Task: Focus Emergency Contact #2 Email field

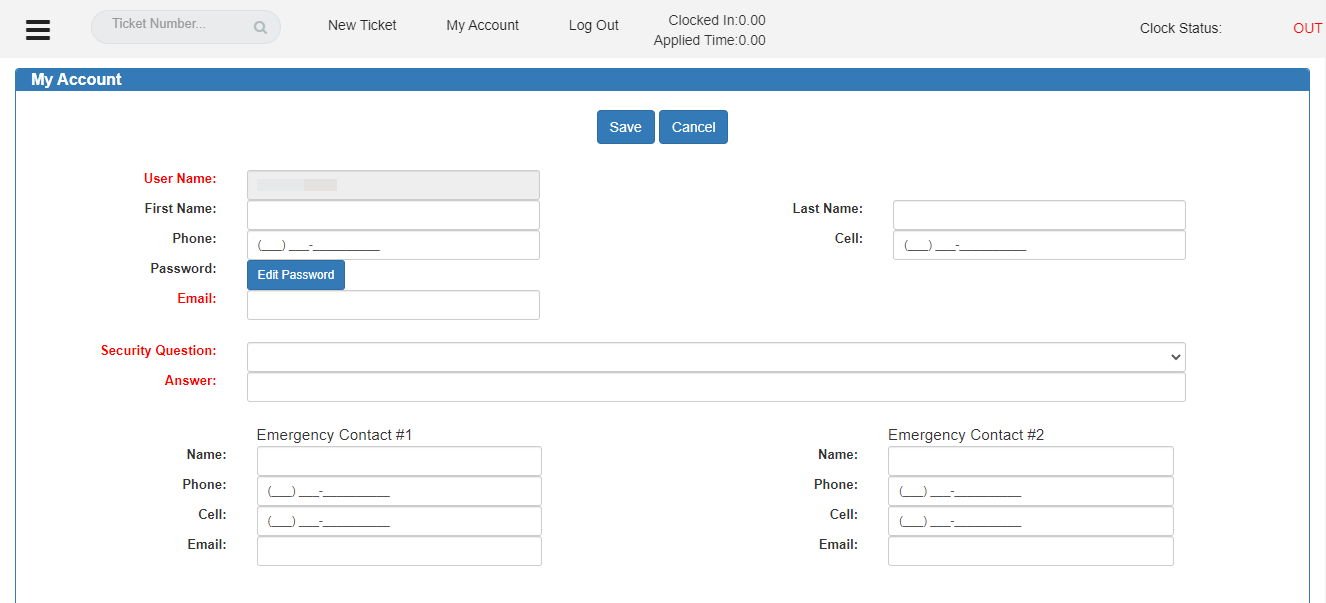Action: click(x=1031, y=551)
